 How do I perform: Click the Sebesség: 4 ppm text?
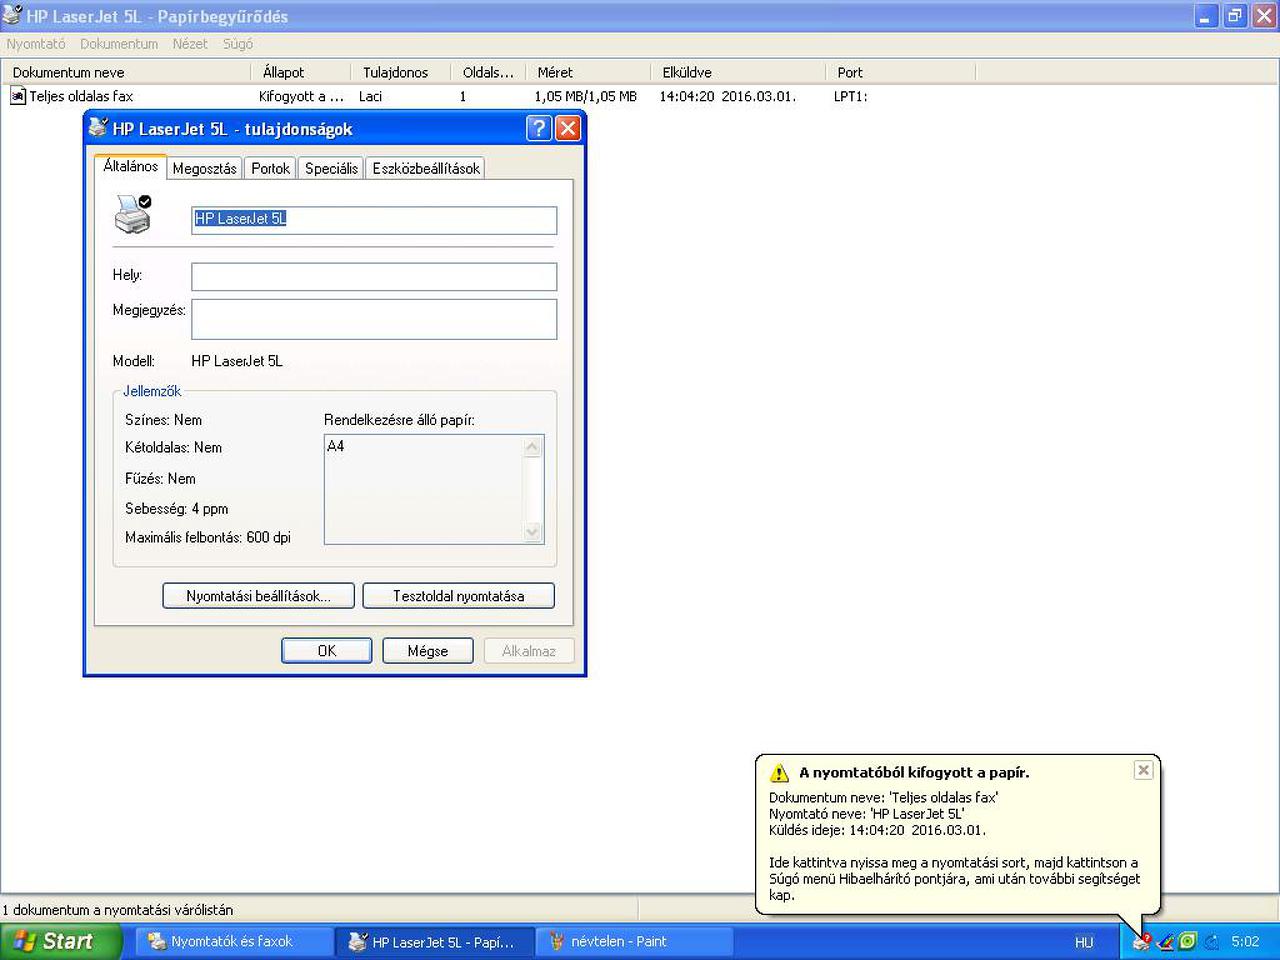(177, 508)
